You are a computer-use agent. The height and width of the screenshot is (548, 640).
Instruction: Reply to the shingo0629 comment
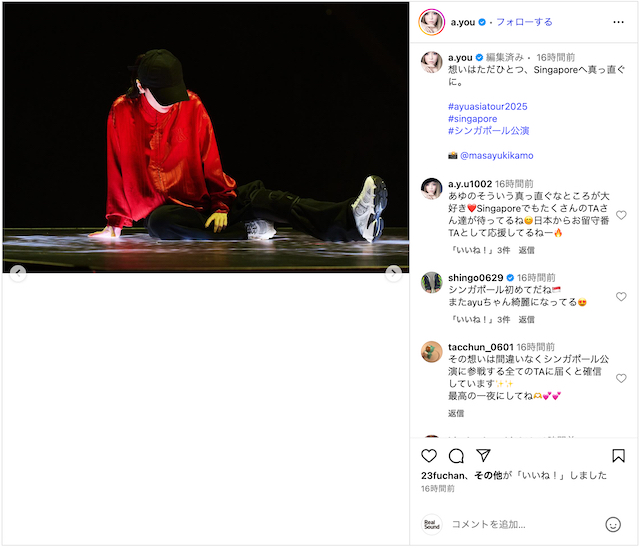click(x=526, y=319)
